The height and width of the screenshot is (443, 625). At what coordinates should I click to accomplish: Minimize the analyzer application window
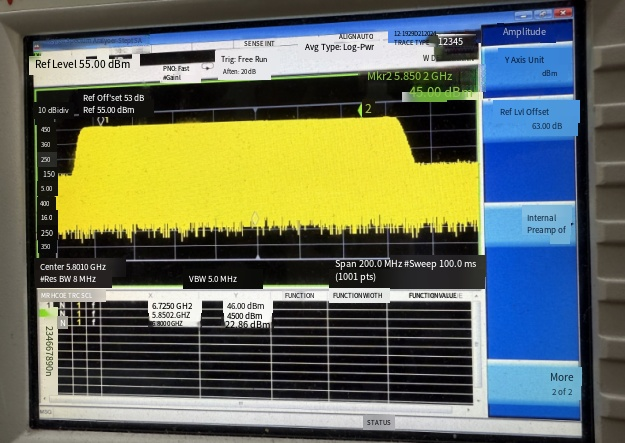point(523,15)
